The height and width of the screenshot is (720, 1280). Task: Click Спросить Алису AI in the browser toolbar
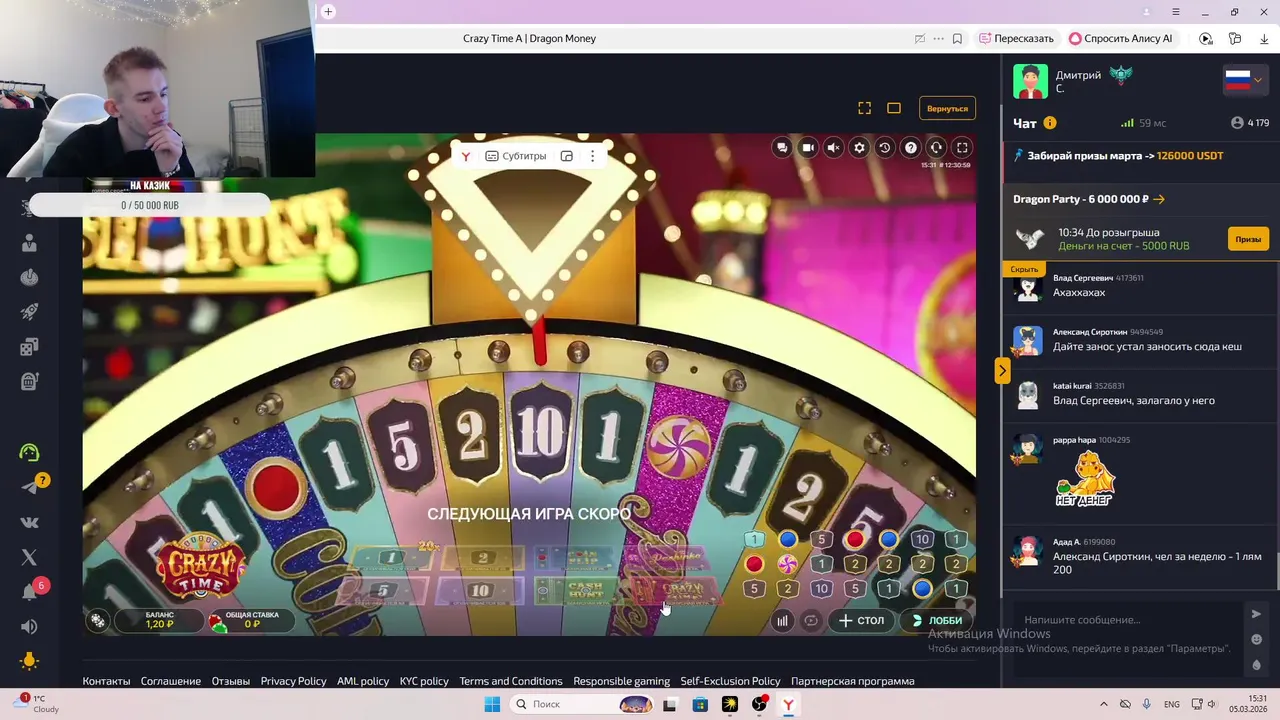pos(1121,38)
